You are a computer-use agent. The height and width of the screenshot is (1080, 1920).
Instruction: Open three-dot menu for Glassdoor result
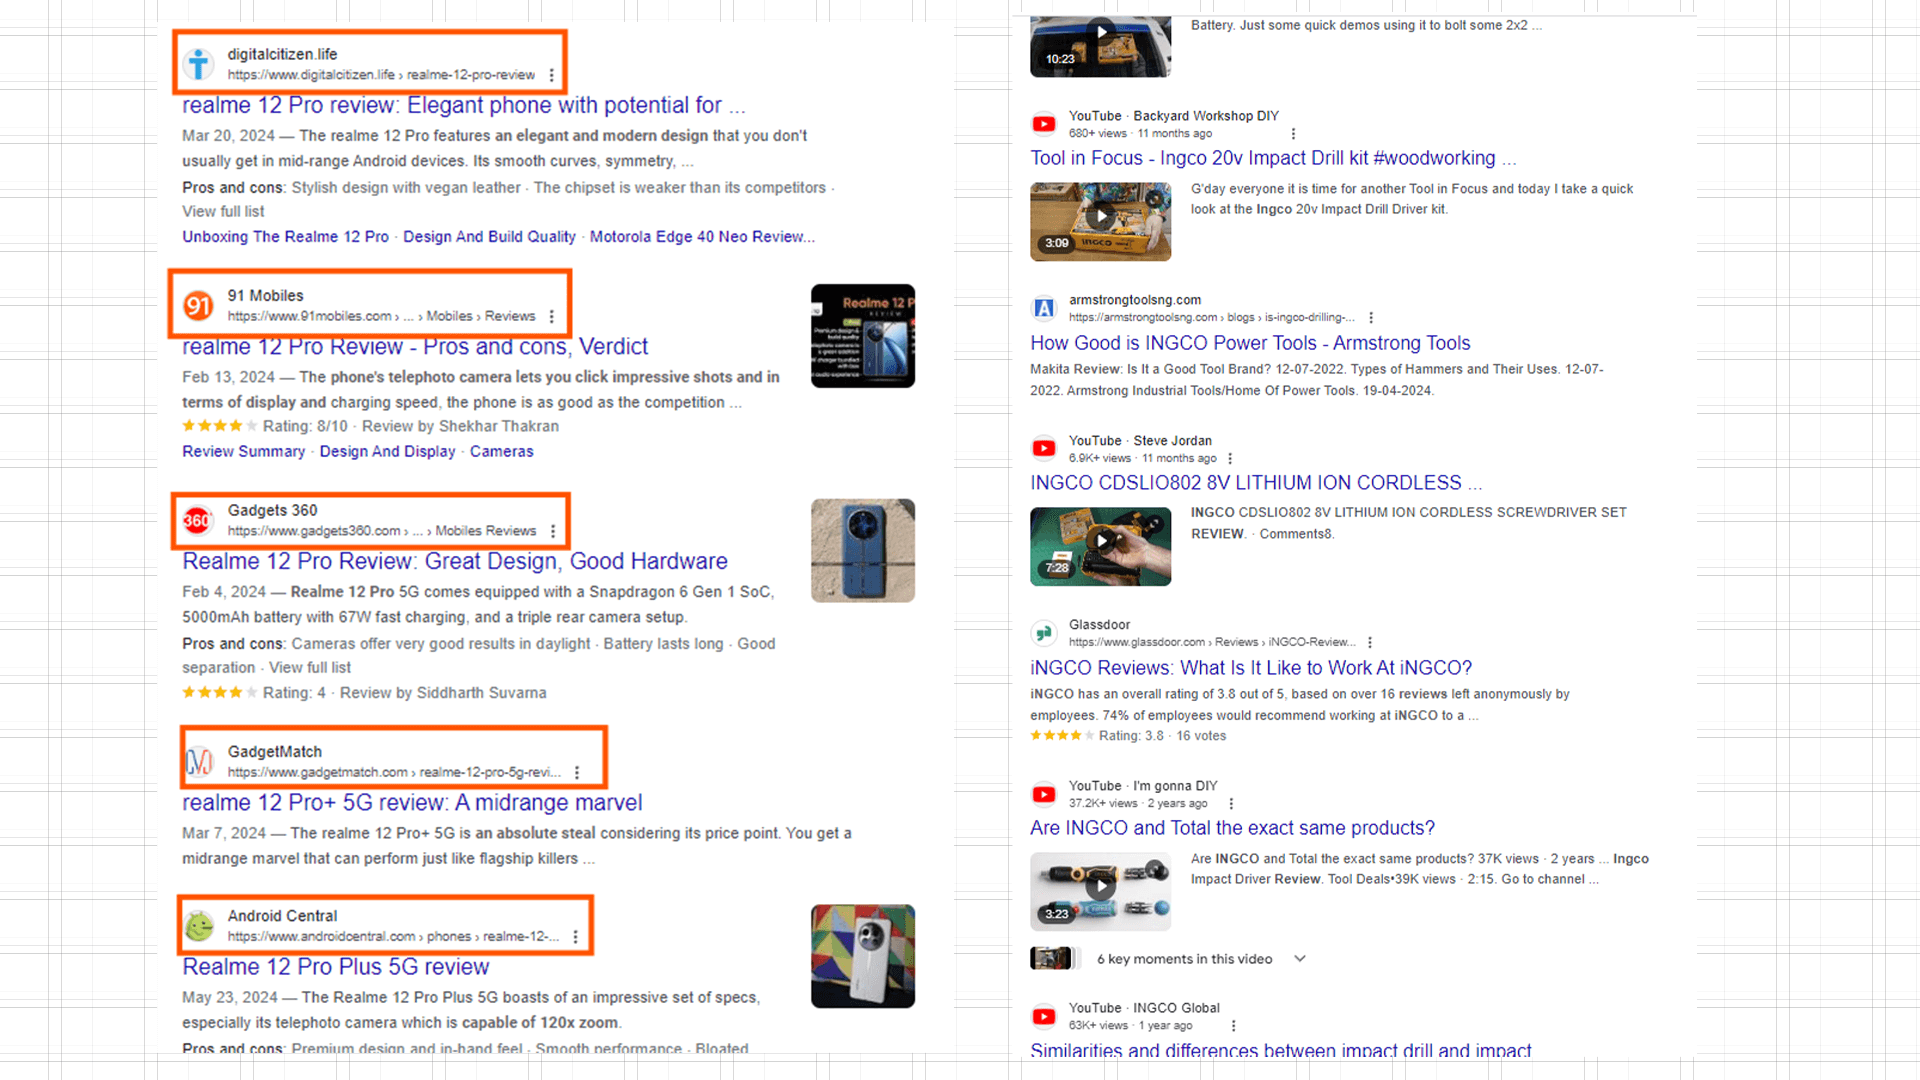pos(1370,643)
